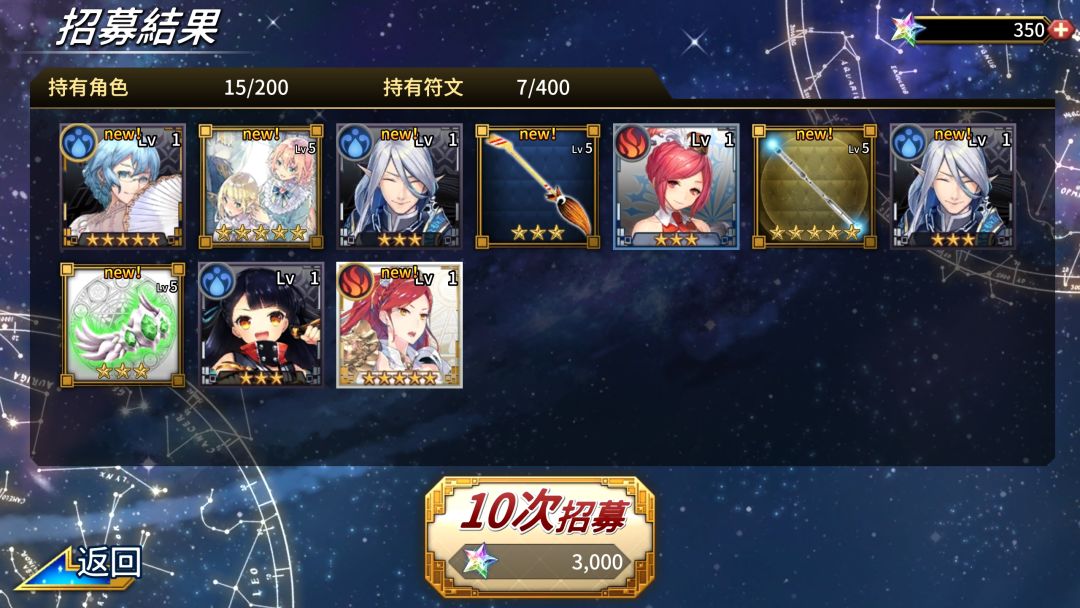
Task: Tap the fire element icon on the second-row five-star card
Action: 355,281
